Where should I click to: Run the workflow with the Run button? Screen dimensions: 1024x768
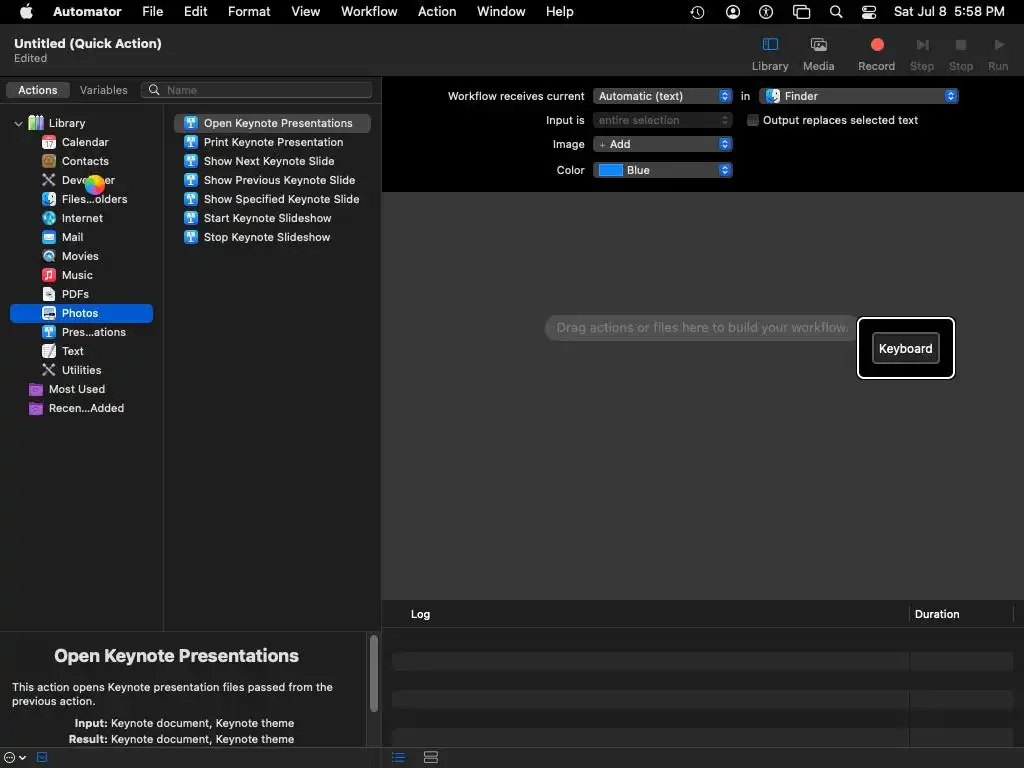click(998, 54)
